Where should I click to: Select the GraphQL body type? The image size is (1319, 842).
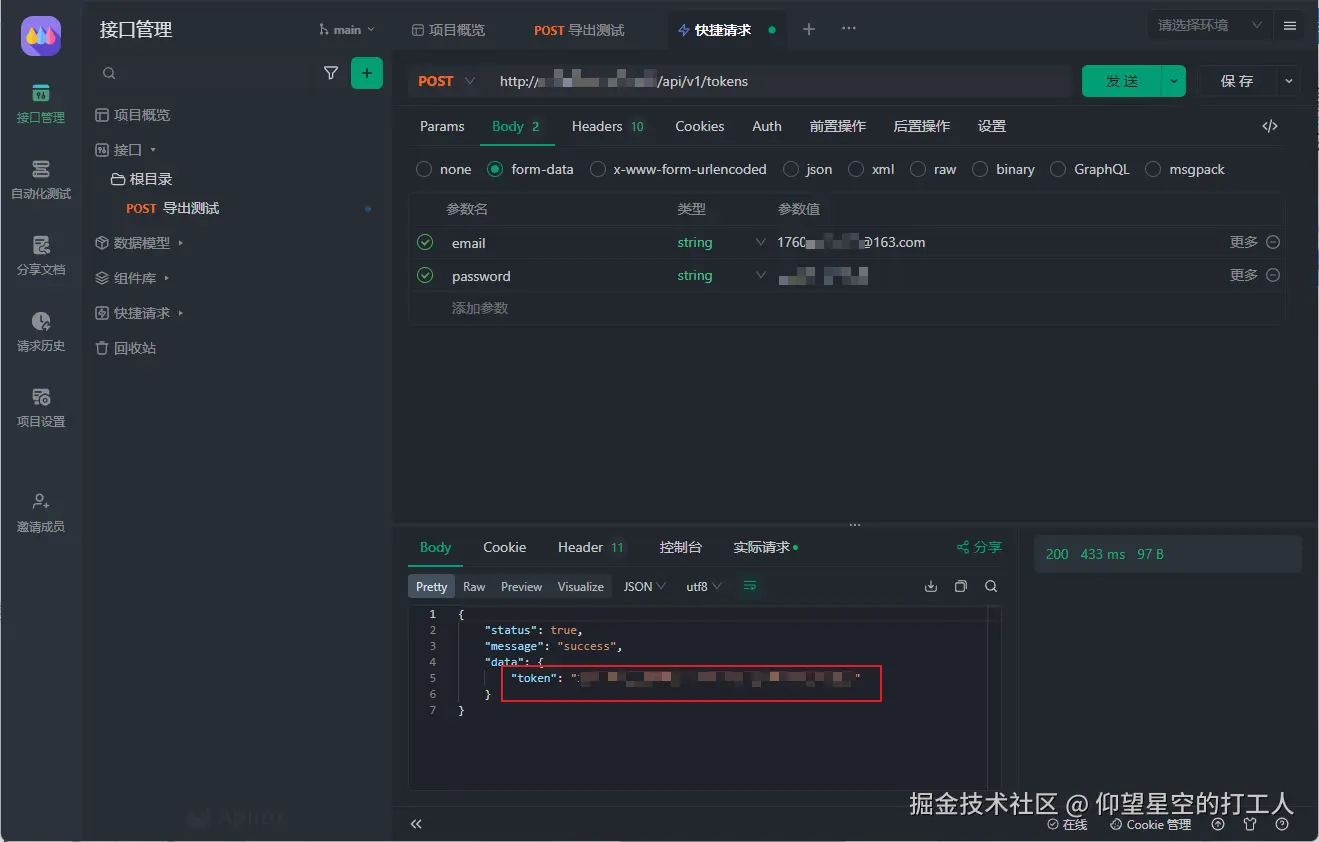coord(1090,169)
